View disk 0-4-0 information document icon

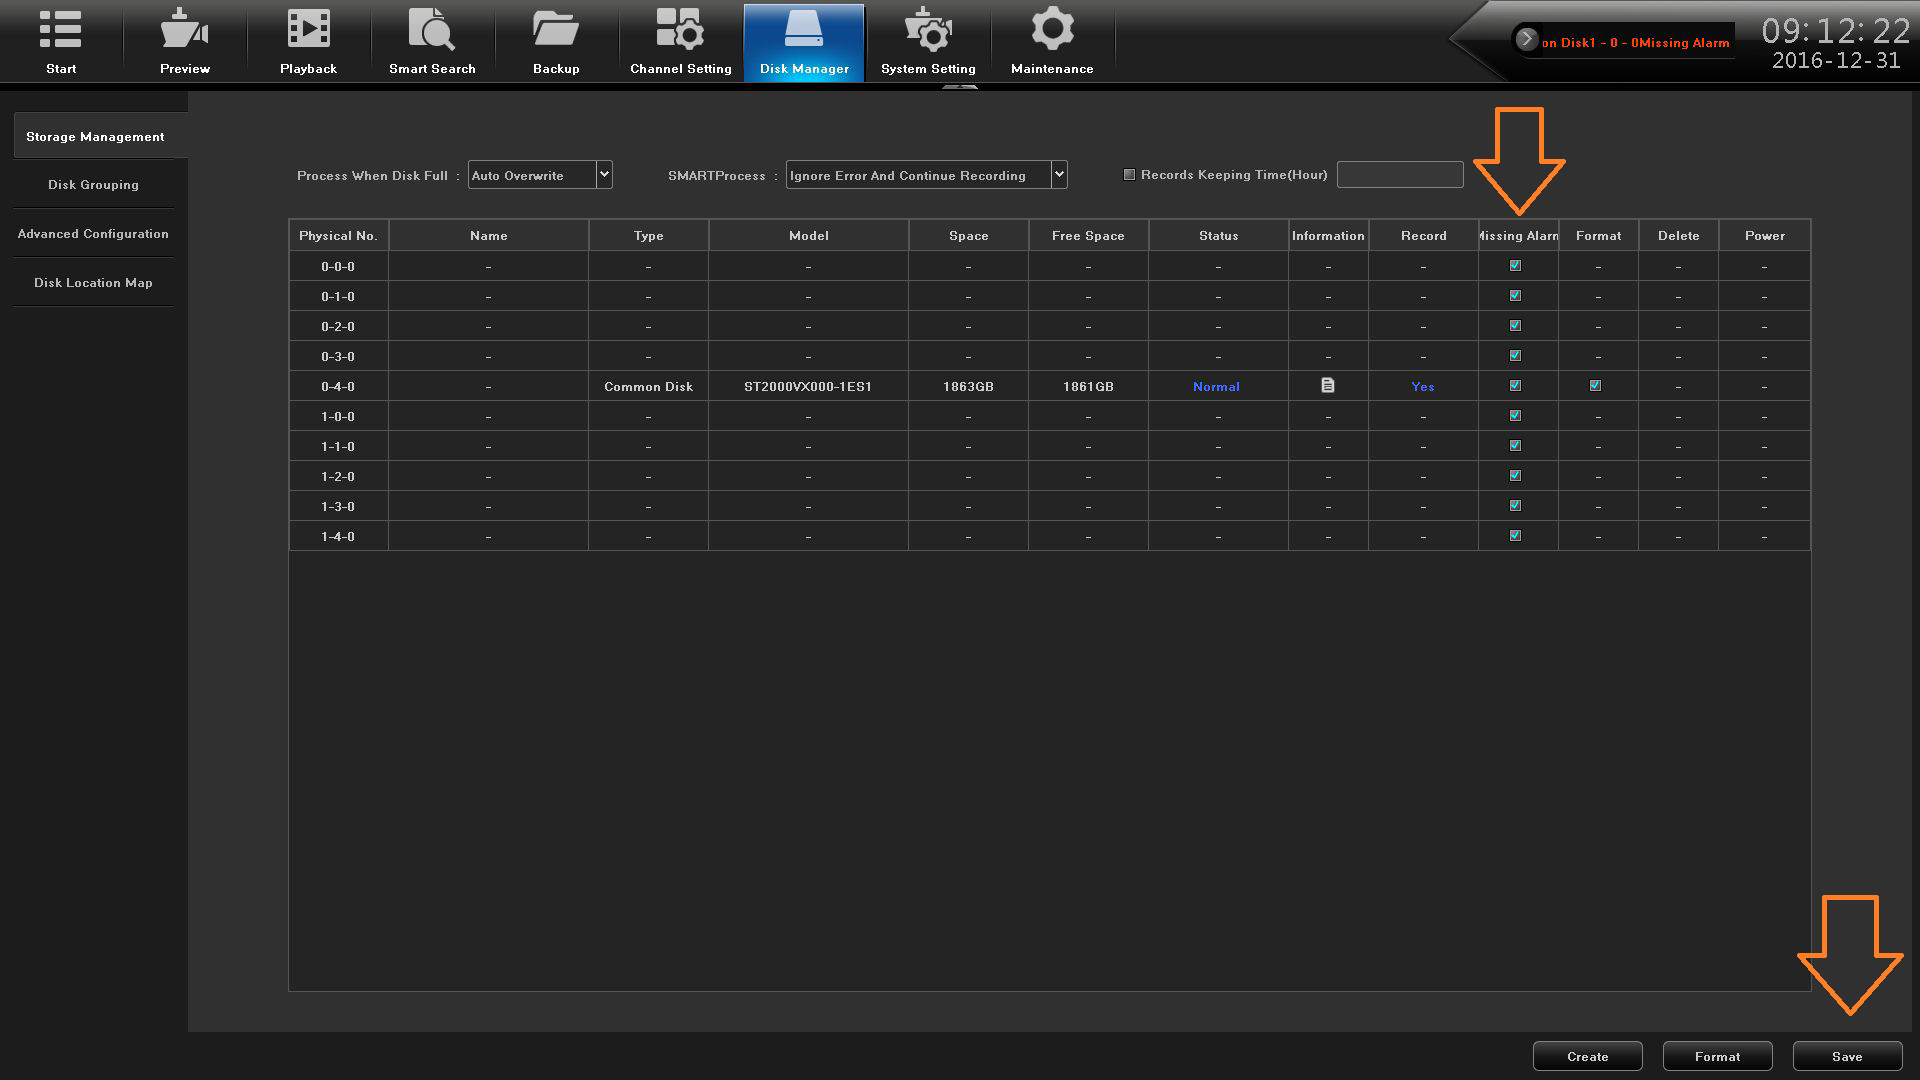tap(1328, 385)
